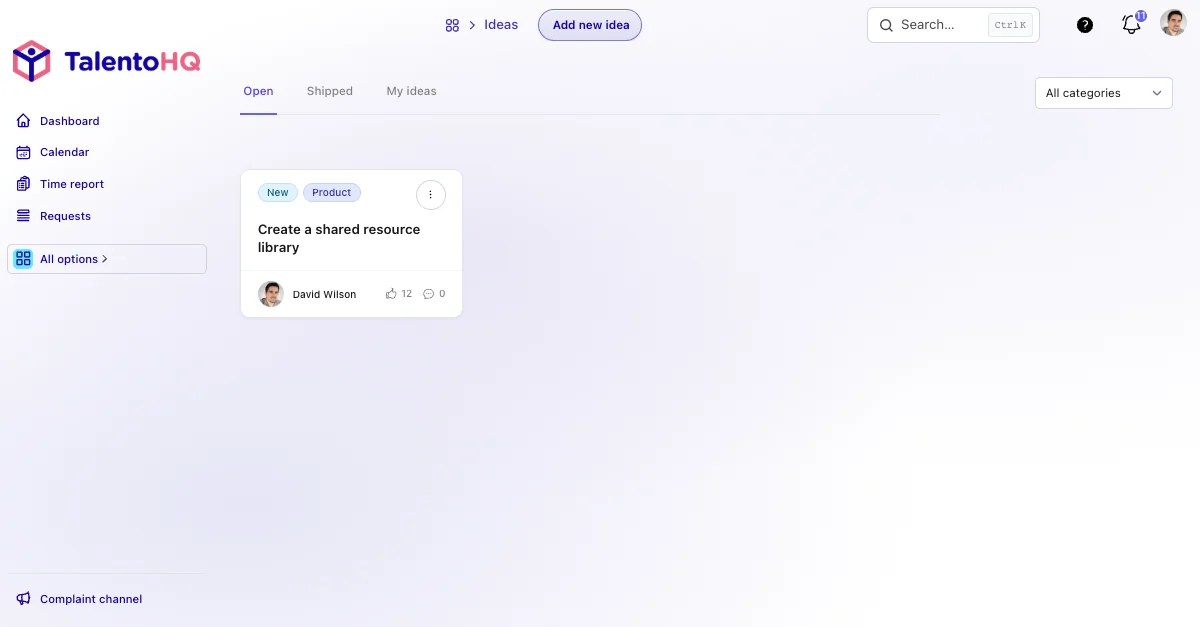Screen dimensions: 1200x627
Task: Switch to the Shipped tab
Action: (x=330, y=91)
